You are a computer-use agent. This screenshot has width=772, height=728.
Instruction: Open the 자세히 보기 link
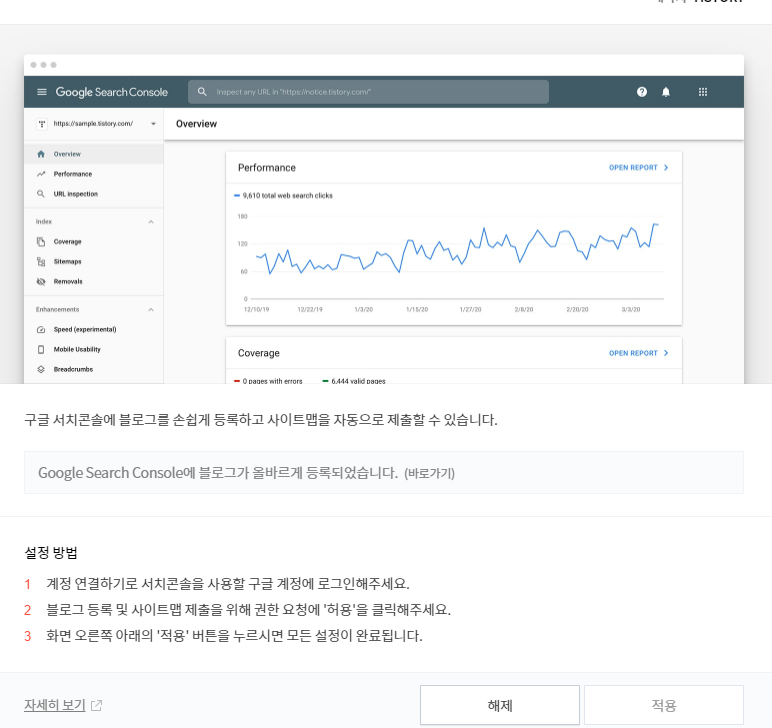click(55, 705)
